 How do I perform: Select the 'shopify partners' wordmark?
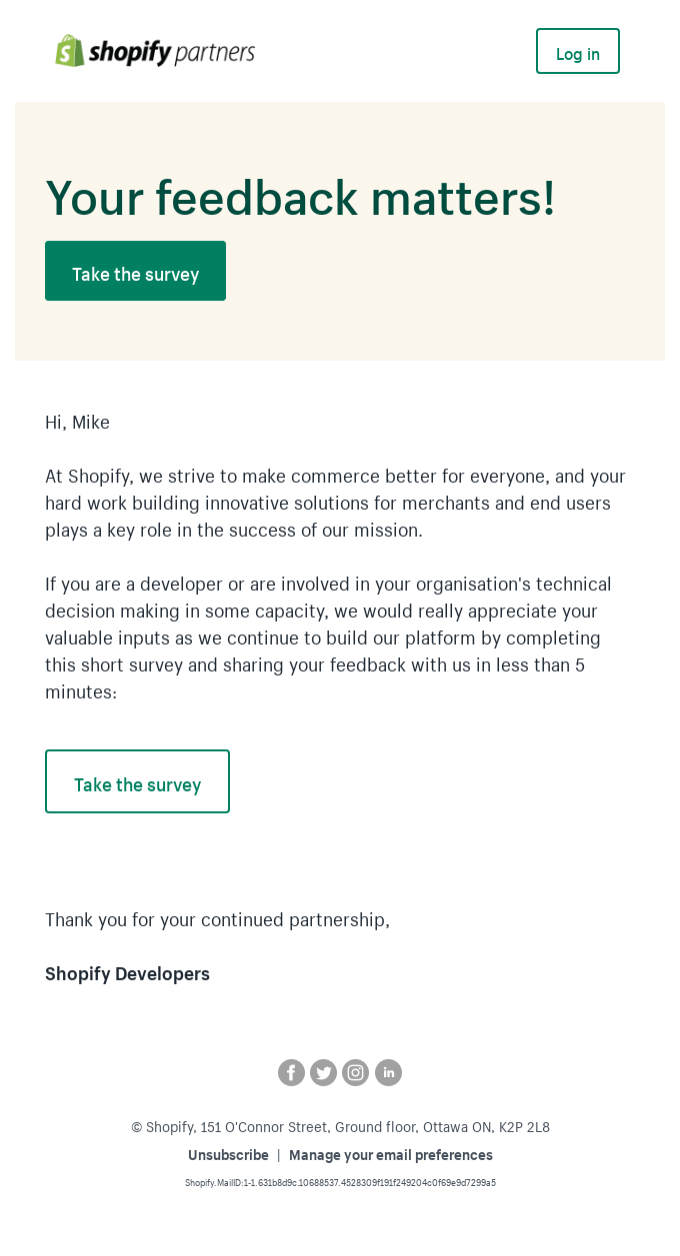point(170,51)
